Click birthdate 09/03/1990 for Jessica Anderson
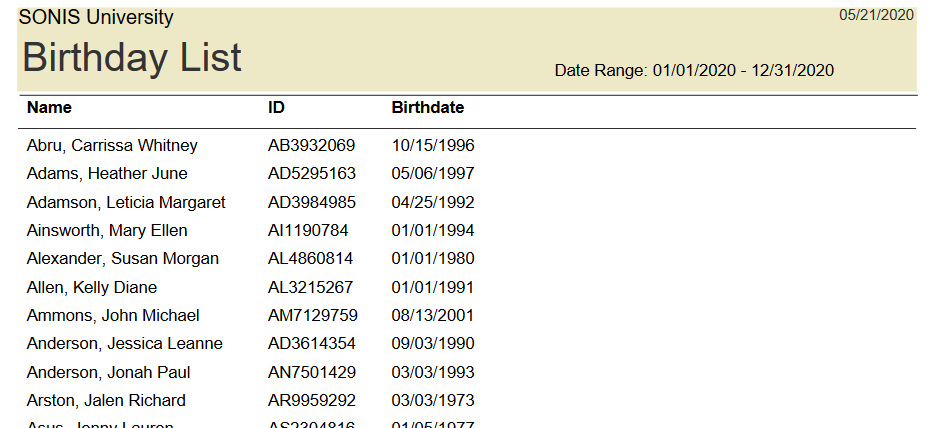Image resolution: width=937 pixels, height=428 pixels. click(433, 343)
